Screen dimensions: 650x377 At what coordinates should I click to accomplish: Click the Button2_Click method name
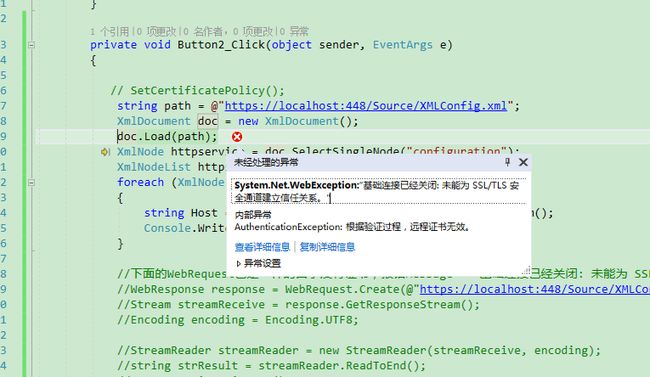pyautogui.click(x=221, y=45)
